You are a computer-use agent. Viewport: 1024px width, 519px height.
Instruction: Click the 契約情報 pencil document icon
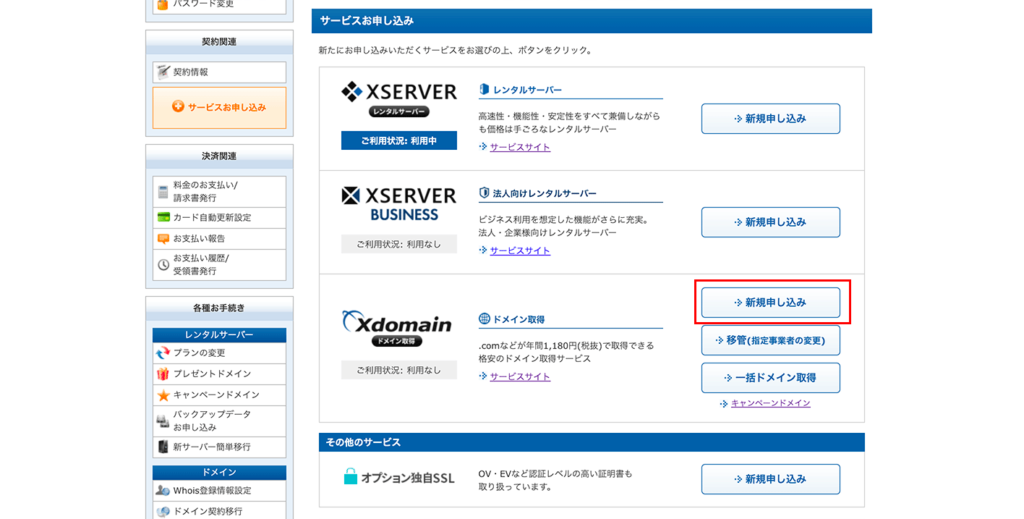(x=163, y=72)
